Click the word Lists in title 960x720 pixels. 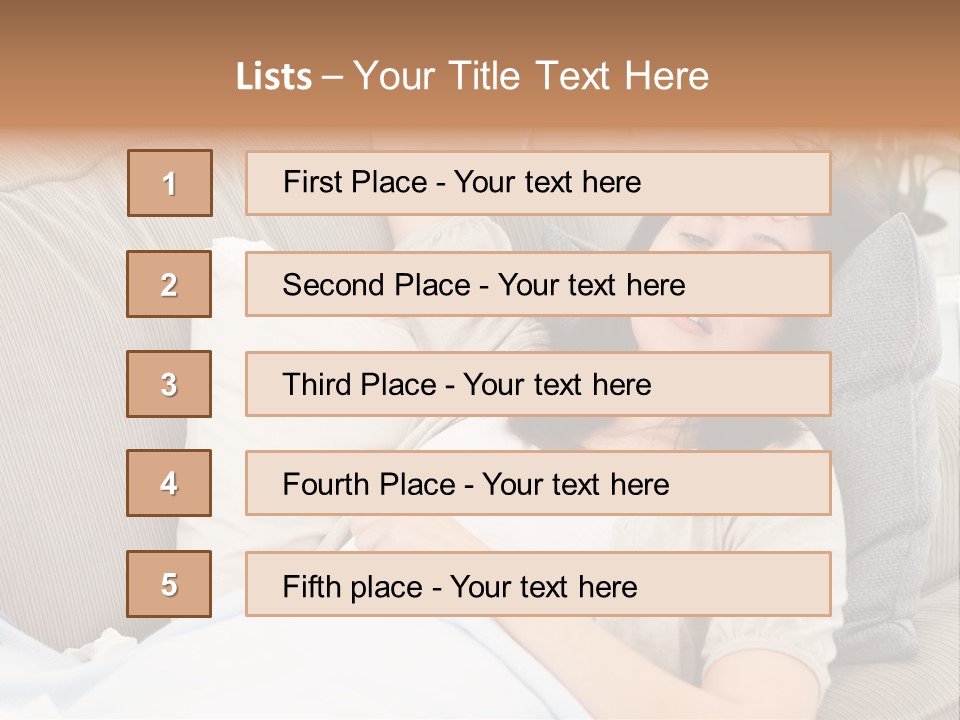274,77
